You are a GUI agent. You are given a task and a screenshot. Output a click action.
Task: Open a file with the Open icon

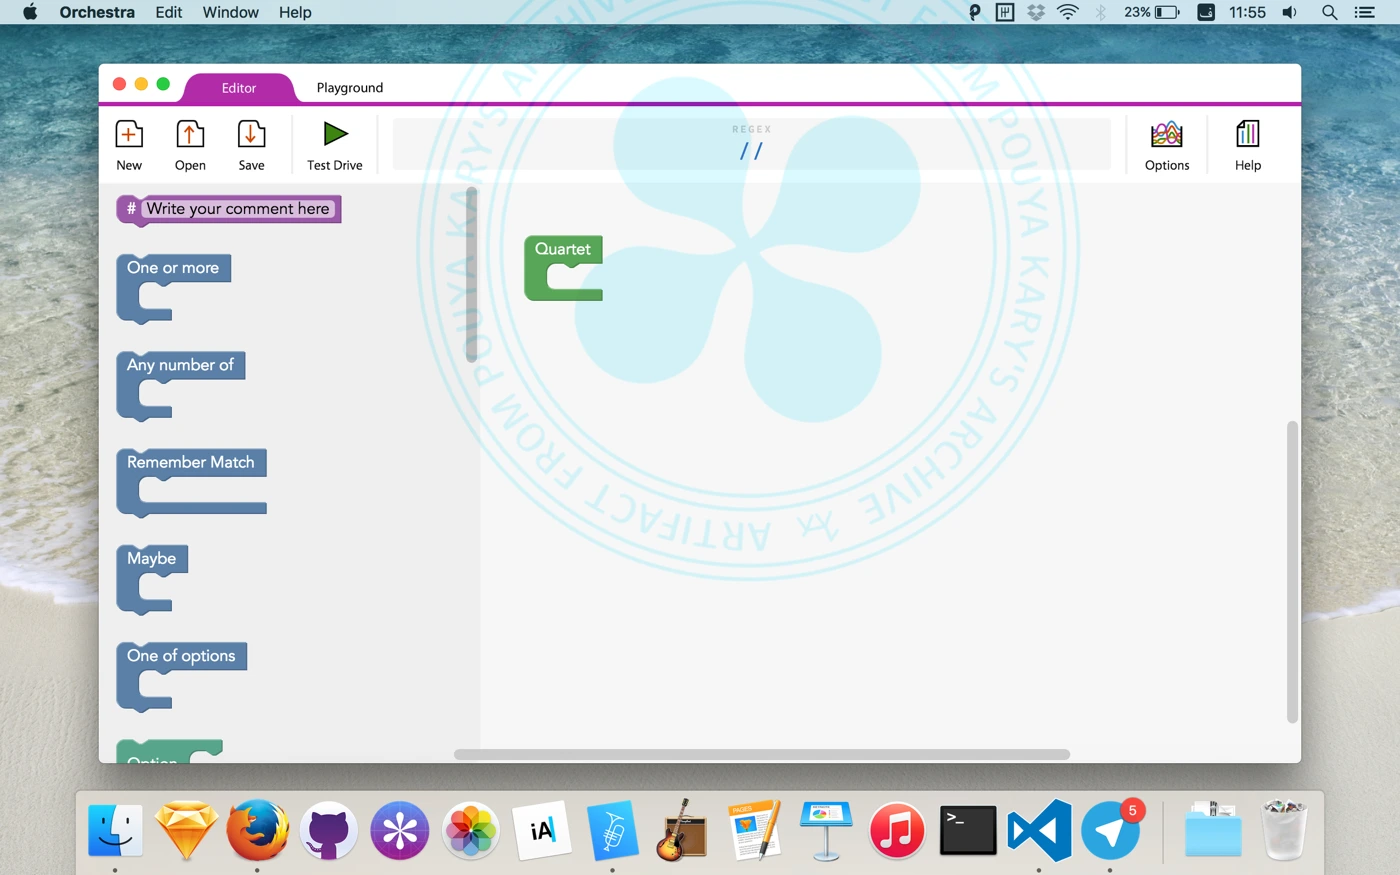pos(190,135)
